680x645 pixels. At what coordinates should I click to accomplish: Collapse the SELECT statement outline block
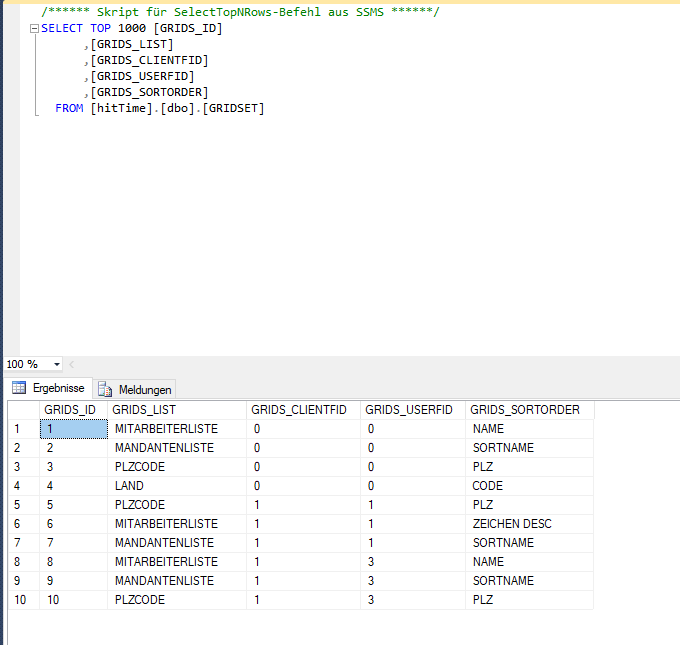click(34, 29)
